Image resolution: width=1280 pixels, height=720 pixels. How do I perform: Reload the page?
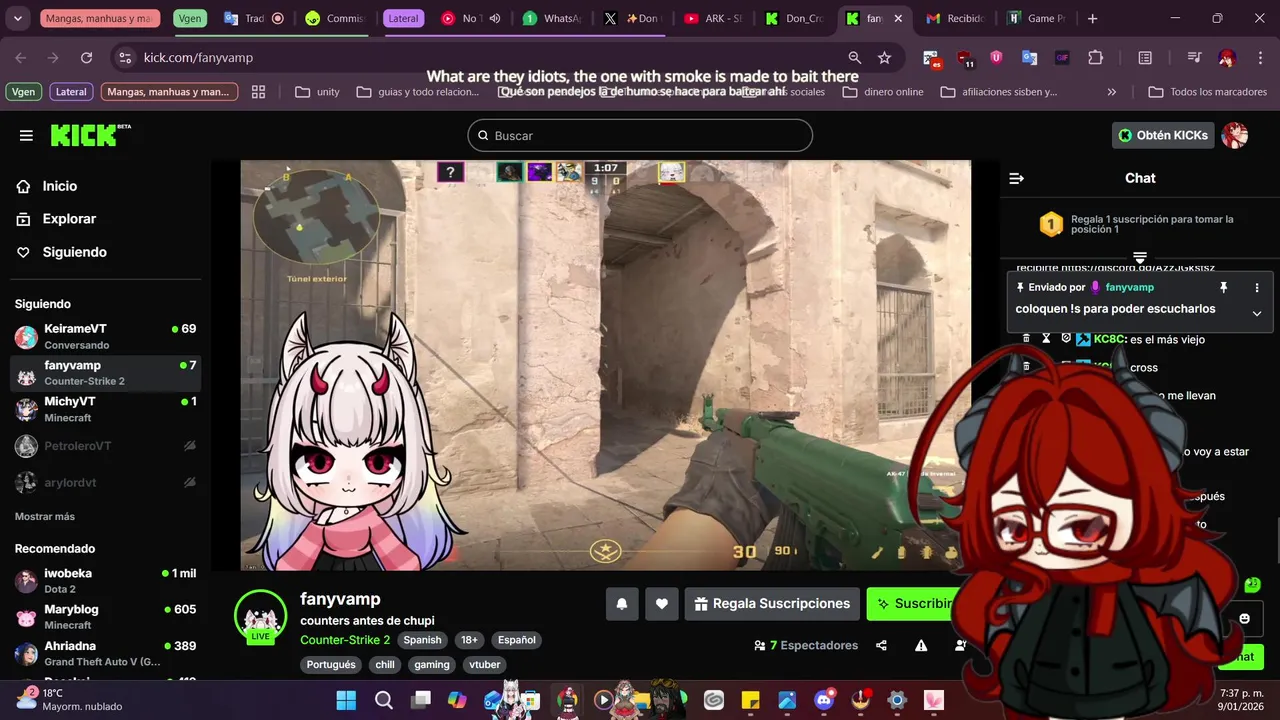pos(86,58)
